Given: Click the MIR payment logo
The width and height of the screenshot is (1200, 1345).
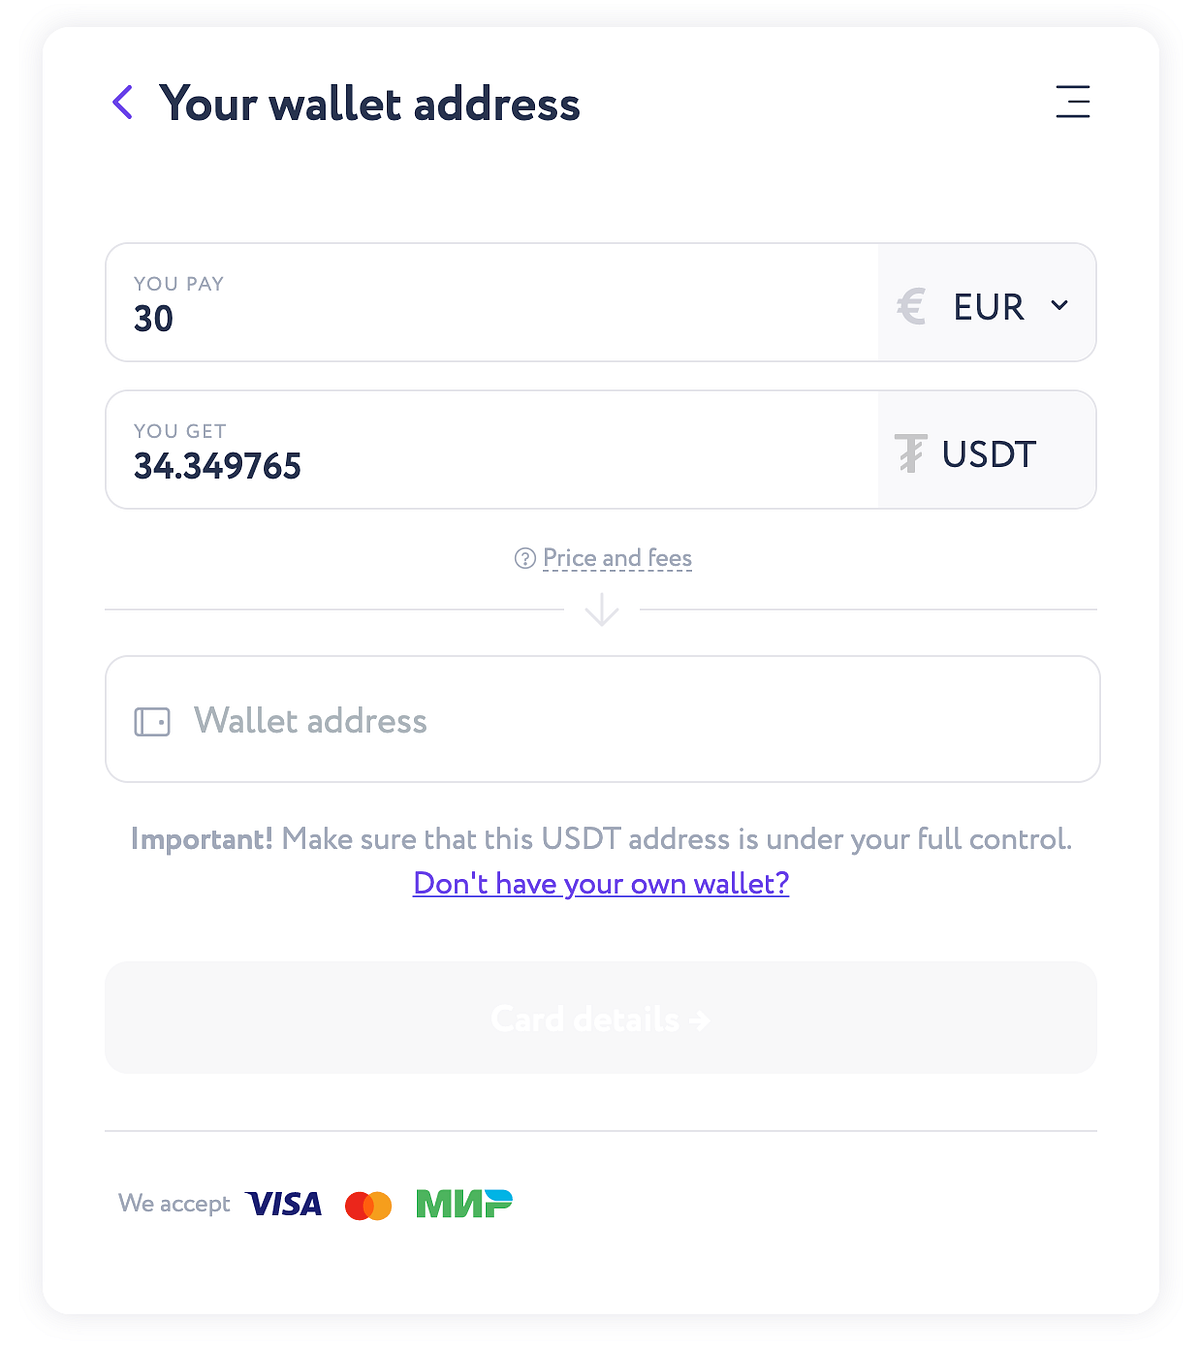Looking at the screenshot, I should 464,1204.
